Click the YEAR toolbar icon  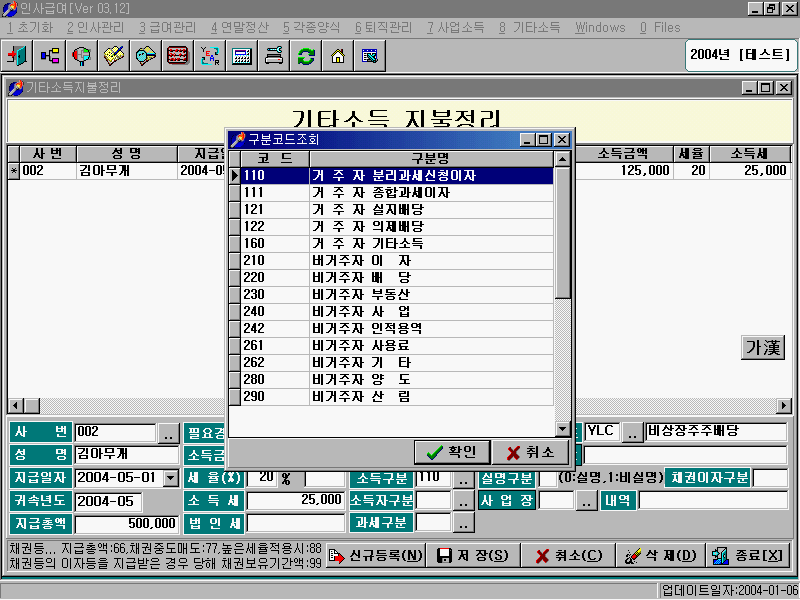tap(210, 55)
